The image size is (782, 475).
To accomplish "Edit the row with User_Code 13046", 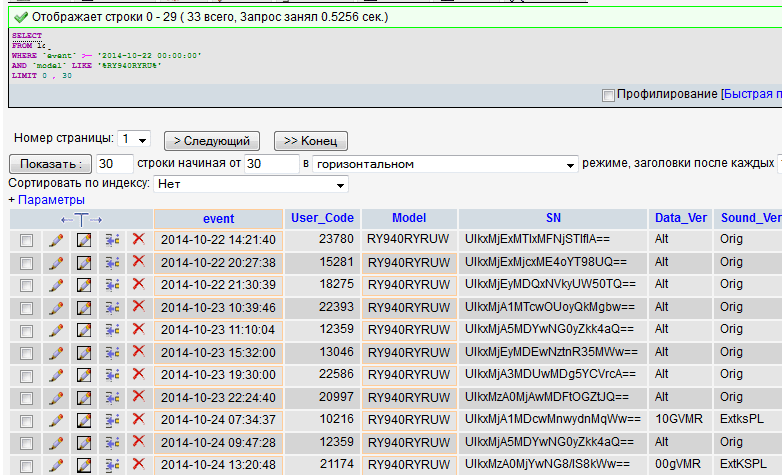I will [56, 352].
